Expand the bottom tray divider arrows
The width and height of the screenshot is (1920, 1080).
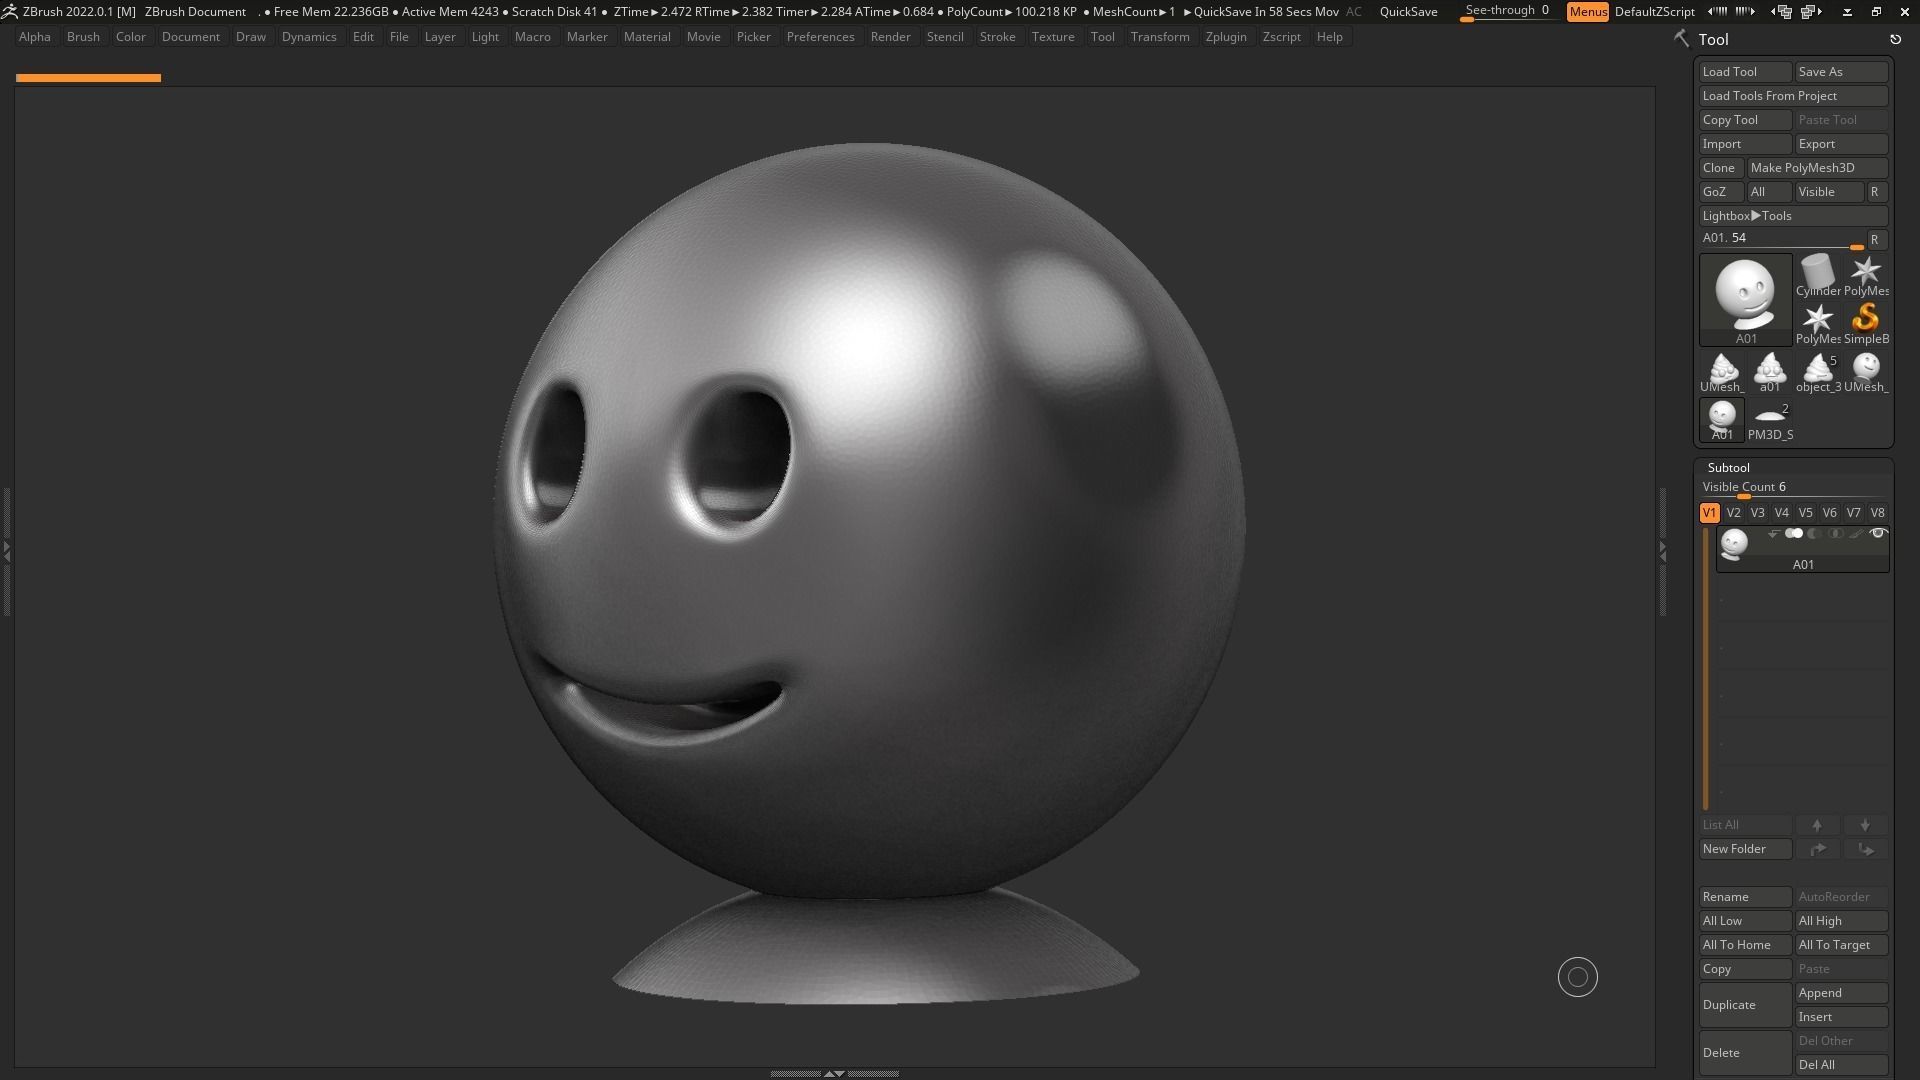834,1073
